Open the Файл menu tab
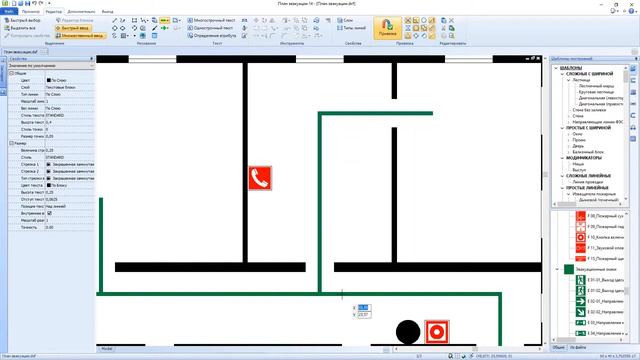 pyautogui.click(x=9, y=11)
